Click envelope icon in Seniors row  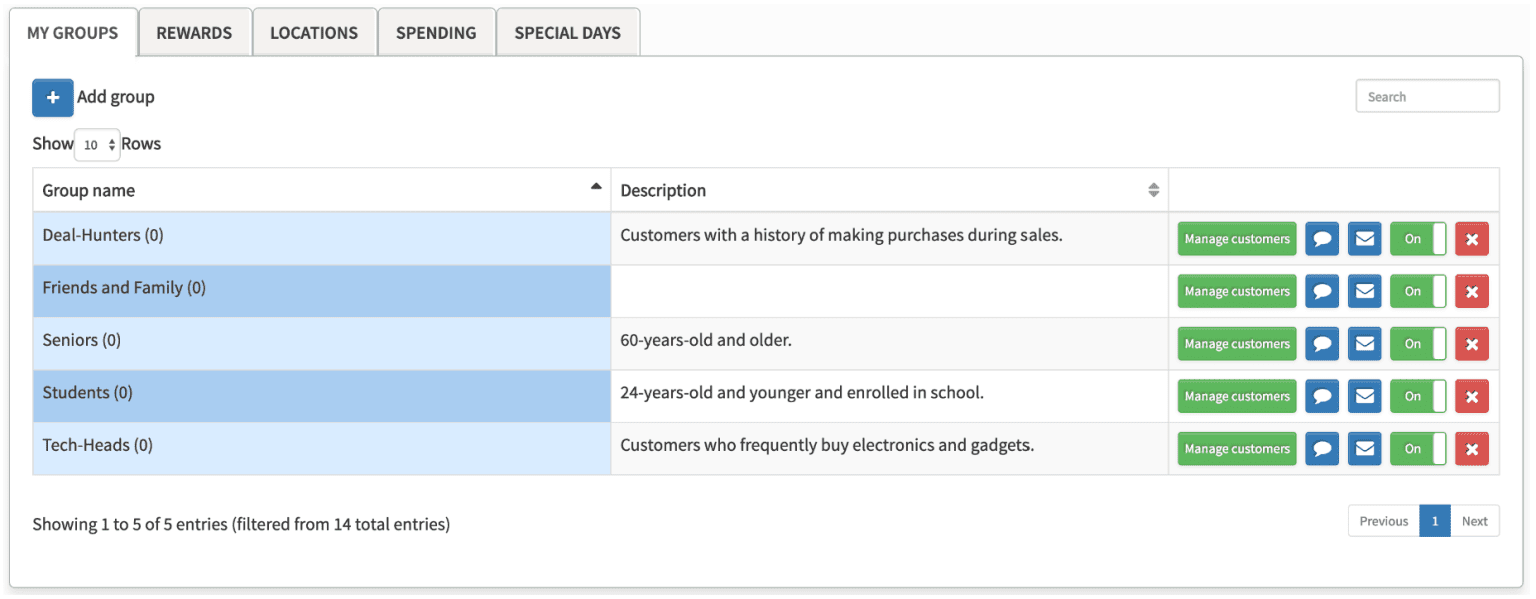click(1364, 344)
